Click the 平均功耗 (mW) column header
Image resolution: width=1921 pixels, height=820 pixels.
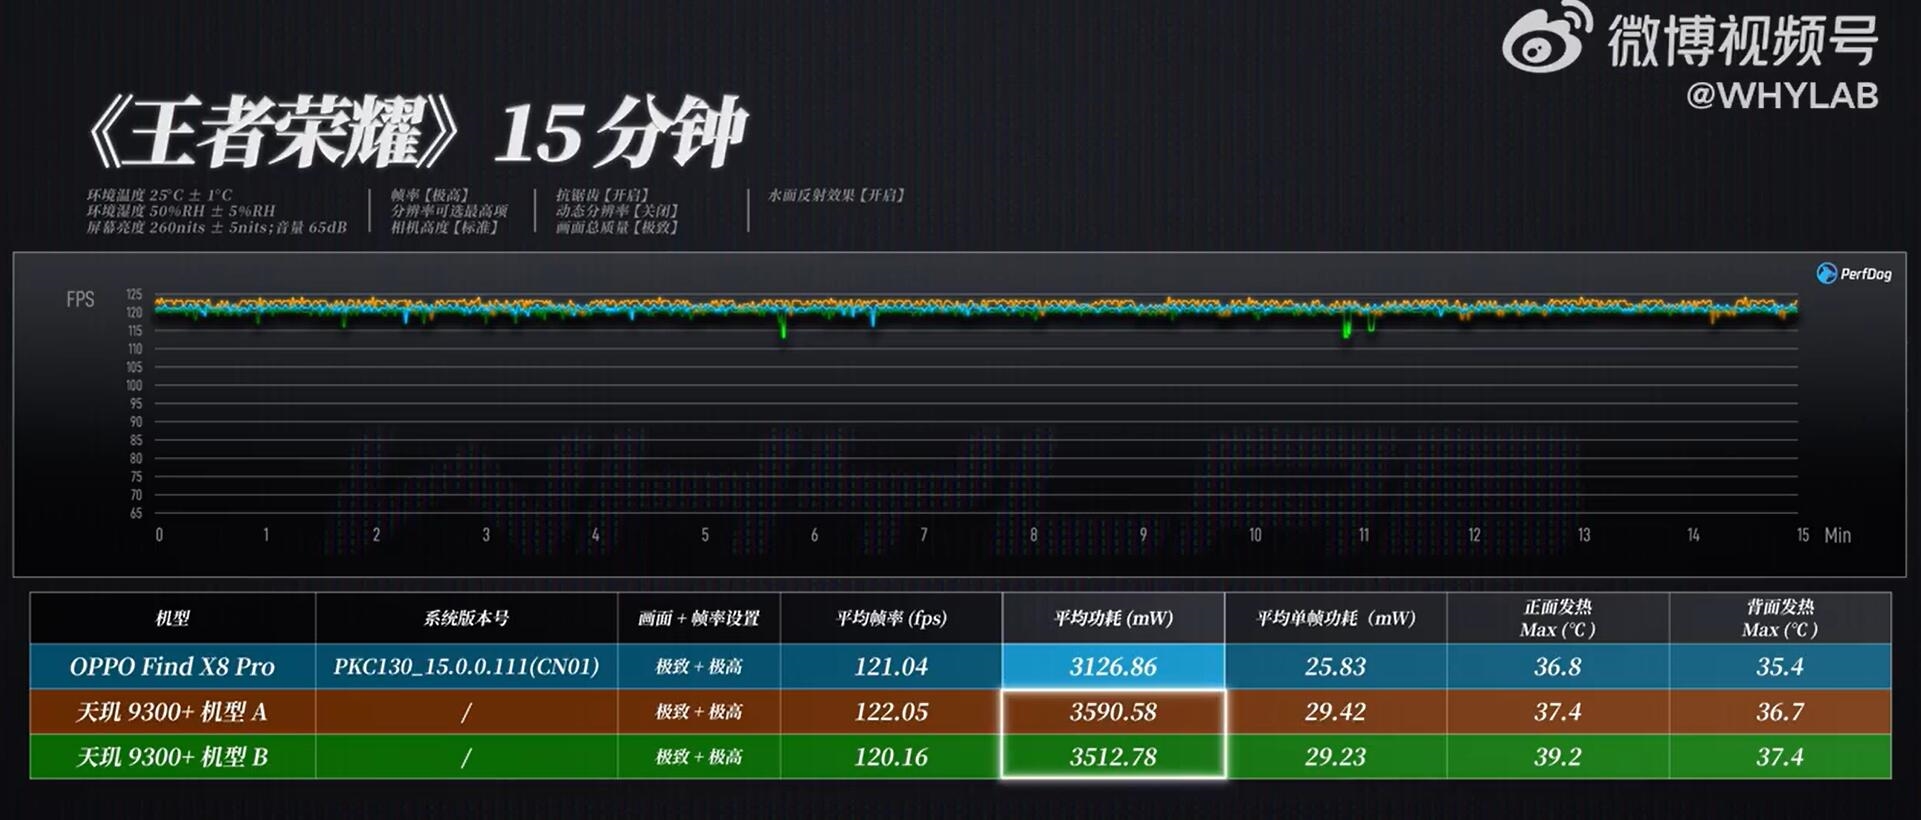pyautogui.click(x=1113, y=618)
